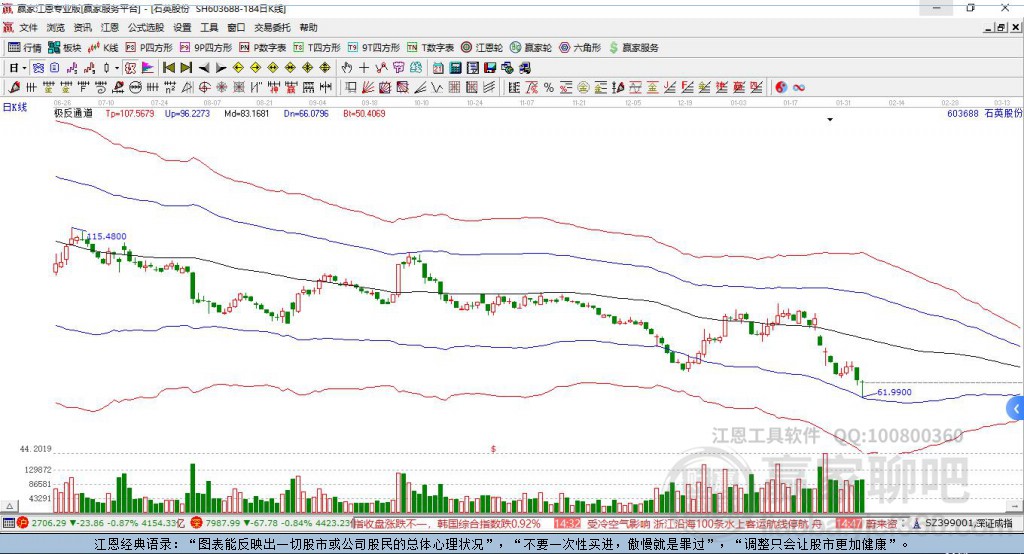Viewport: 1024px width, 554px height.
Task: Open the 浏览 menu
Action: pos(56,27)
